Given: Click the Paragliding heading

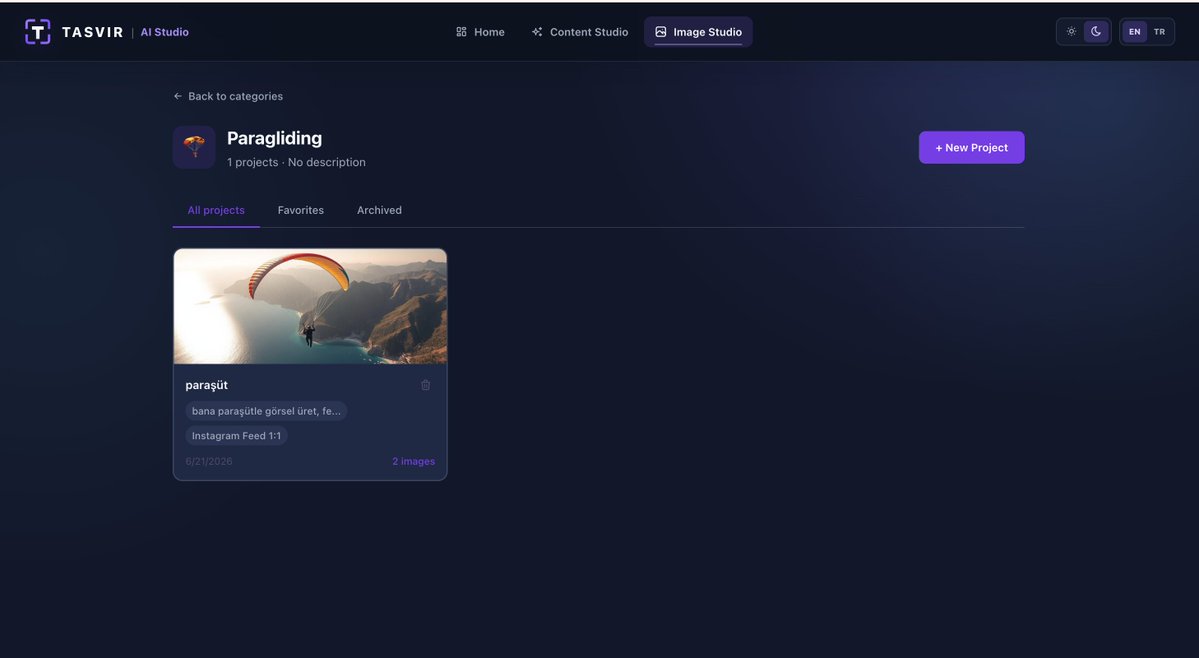Looking at the screenshot, I should tap(275, 138).
